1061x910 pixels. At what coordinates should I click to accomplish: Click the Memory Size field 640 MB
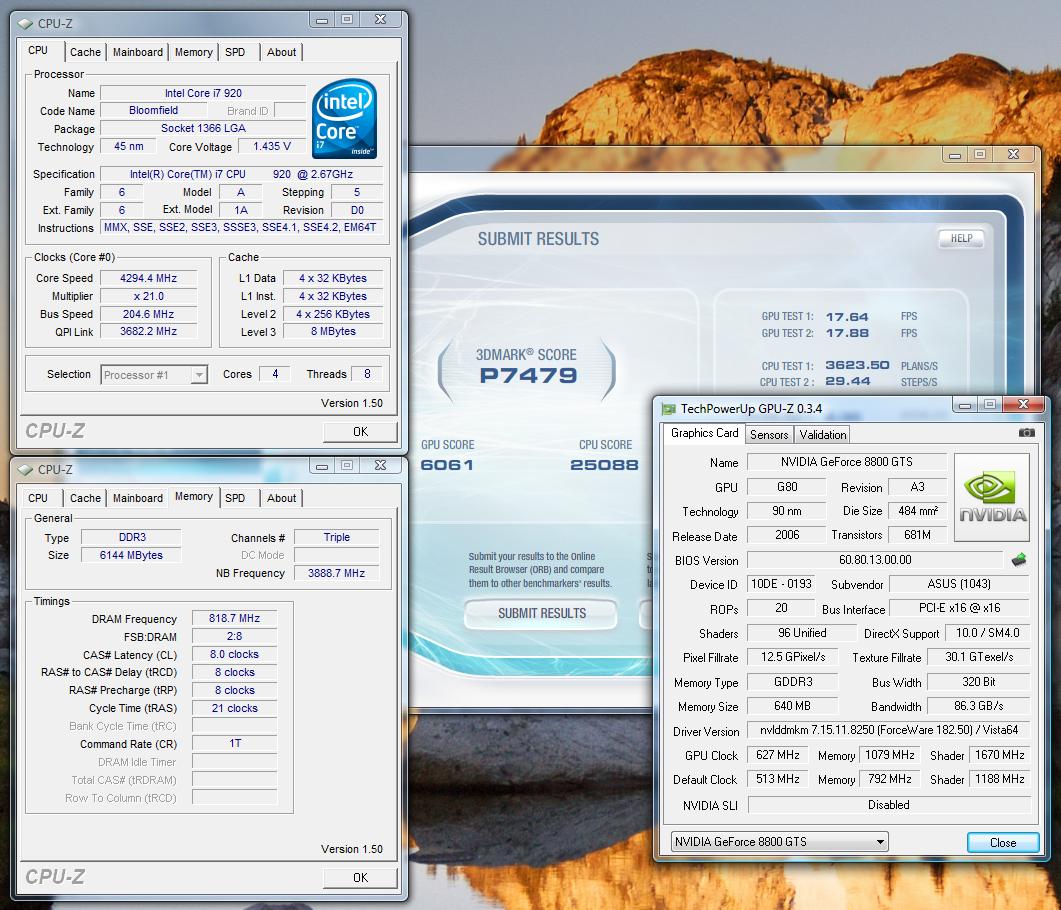[x=792, y=706]
